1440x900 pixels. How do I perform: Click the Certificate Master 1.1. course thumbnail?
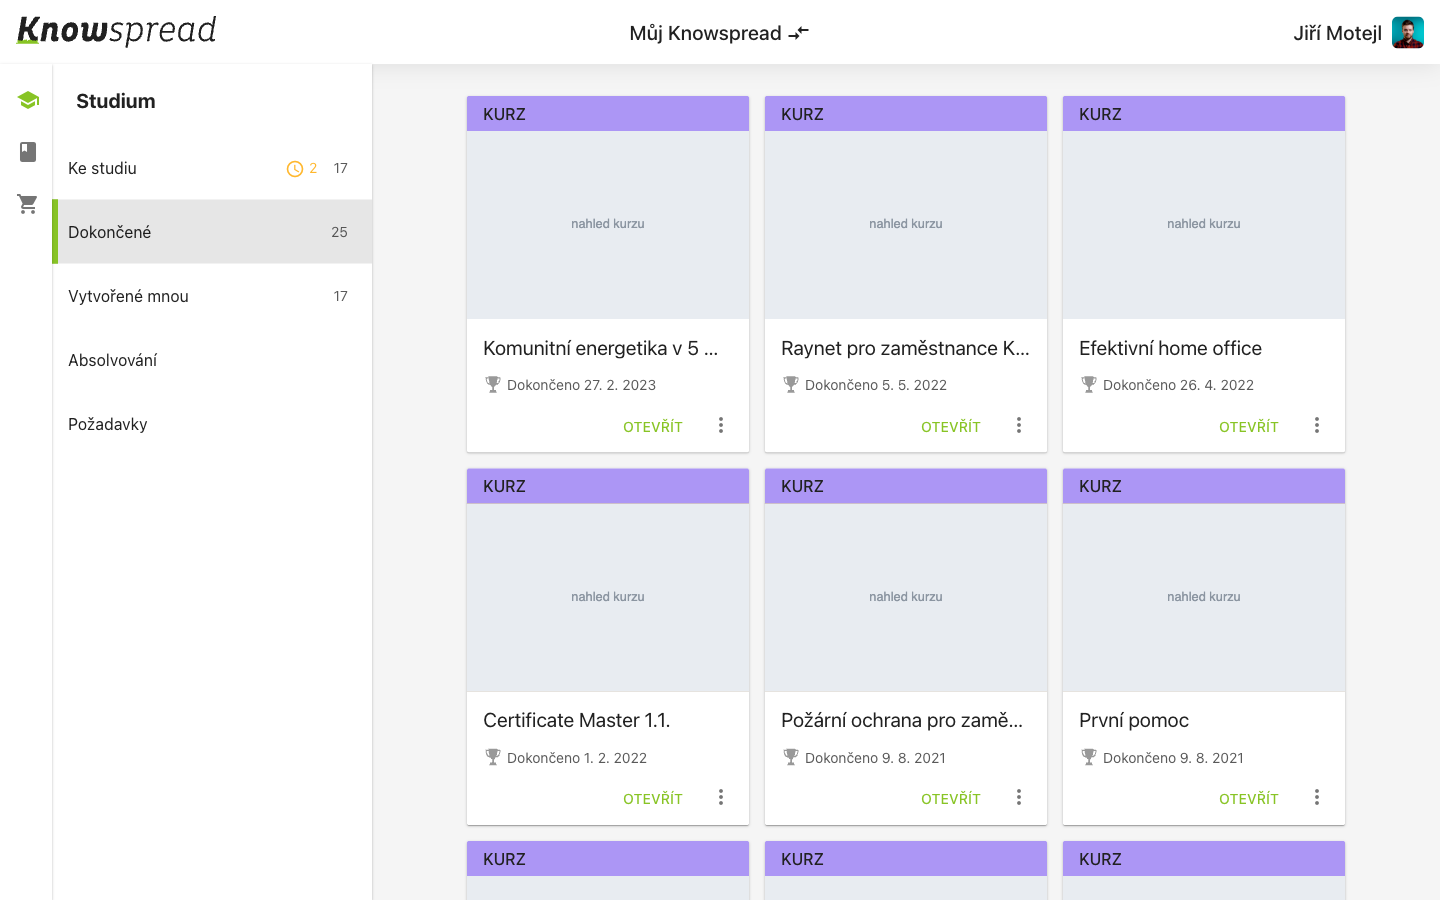pyautogui.click(x=608, y=597)
